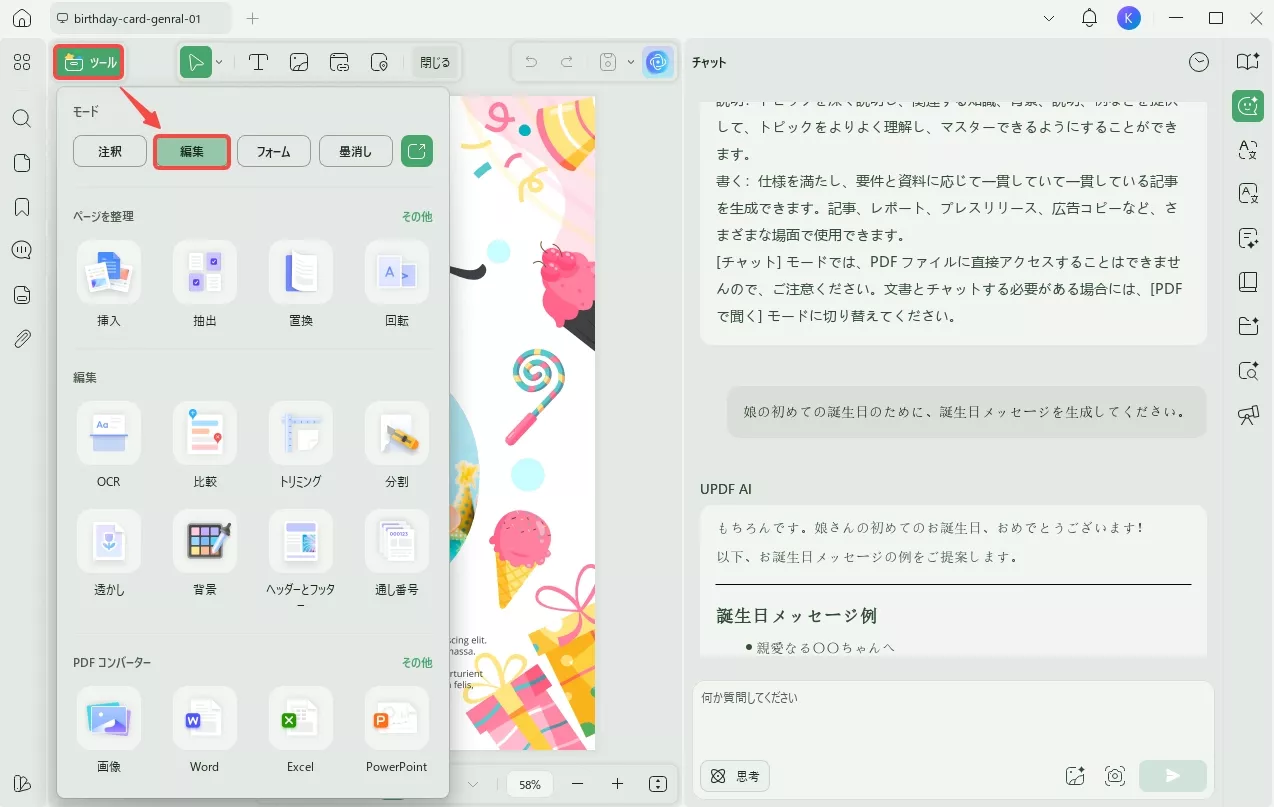Switch to the 注釈 mode tab
Image resolution: width=1274 pixels, height=807 pixels.
[x=109, y=151]
